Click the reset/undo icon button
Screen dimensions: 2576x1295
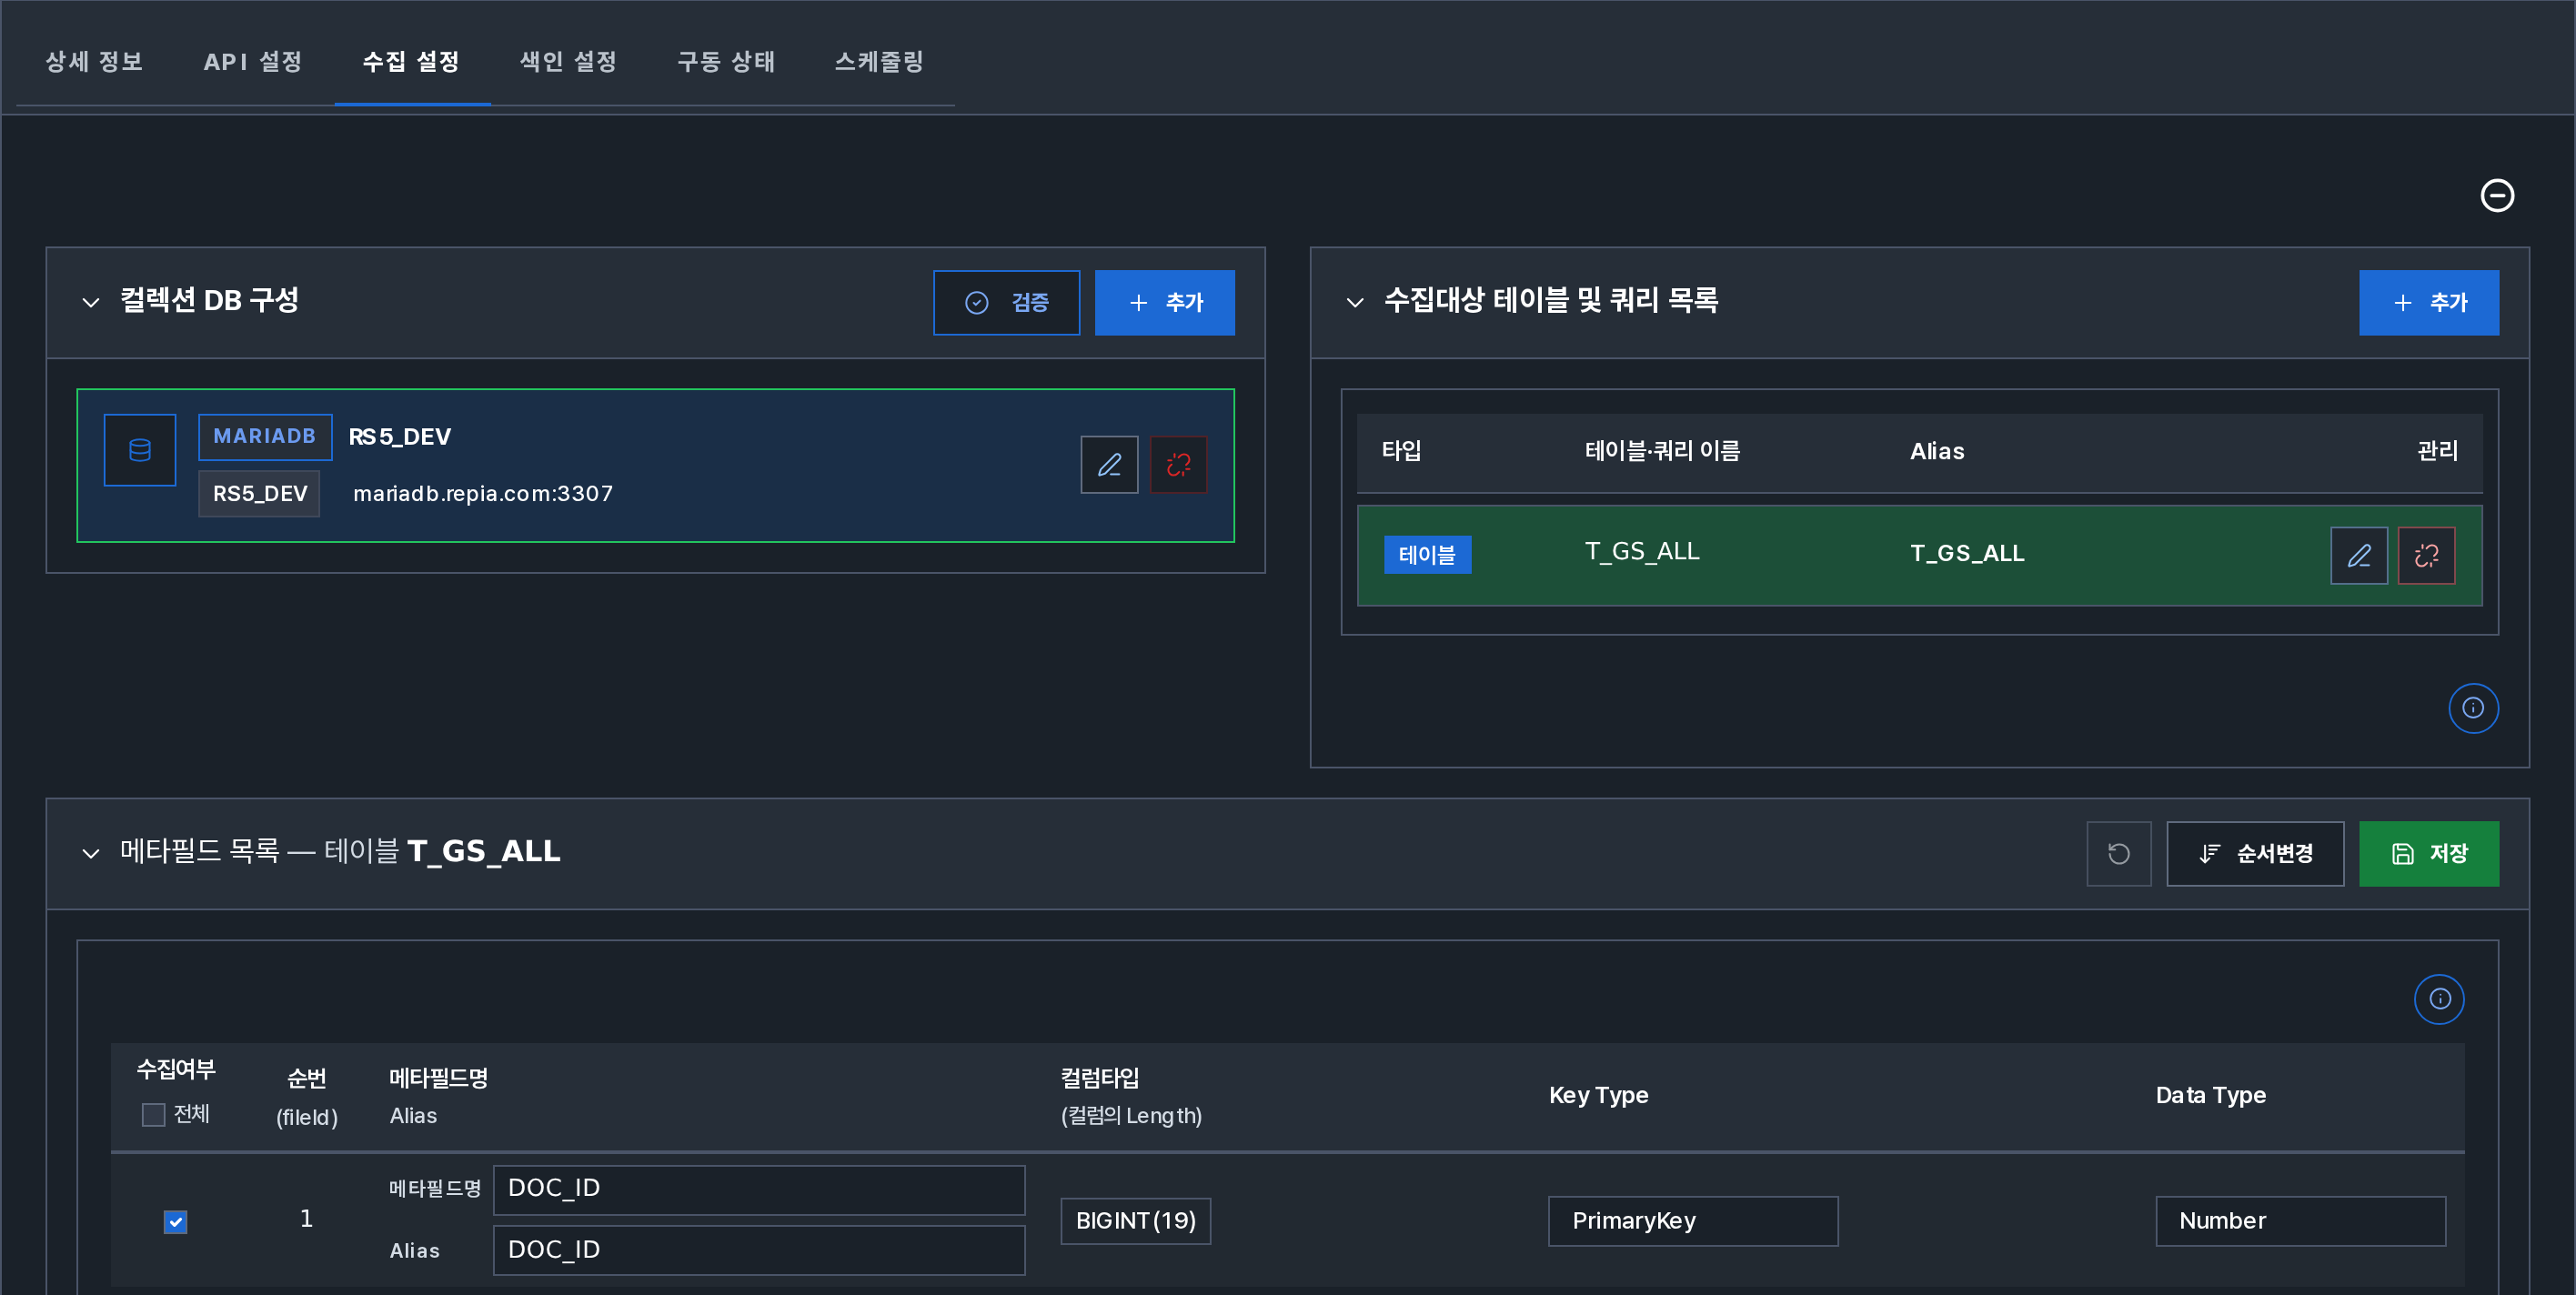point(2118,853)
